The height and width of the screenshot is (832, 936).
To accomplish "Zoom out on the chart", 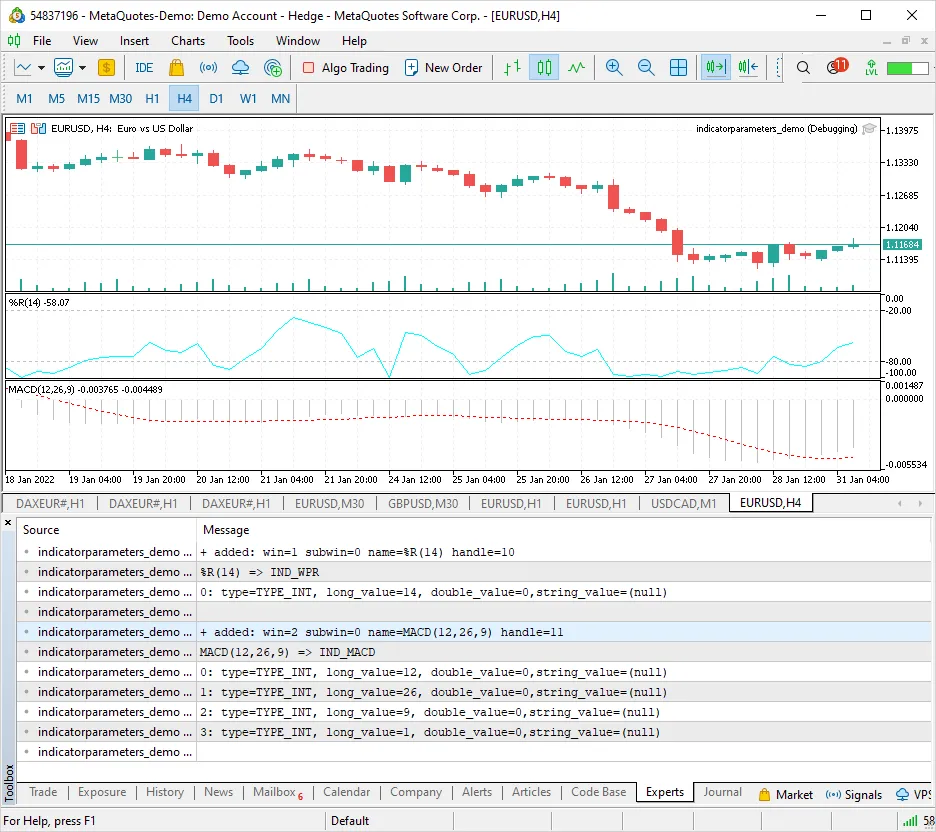I will [x=646, y=67].
